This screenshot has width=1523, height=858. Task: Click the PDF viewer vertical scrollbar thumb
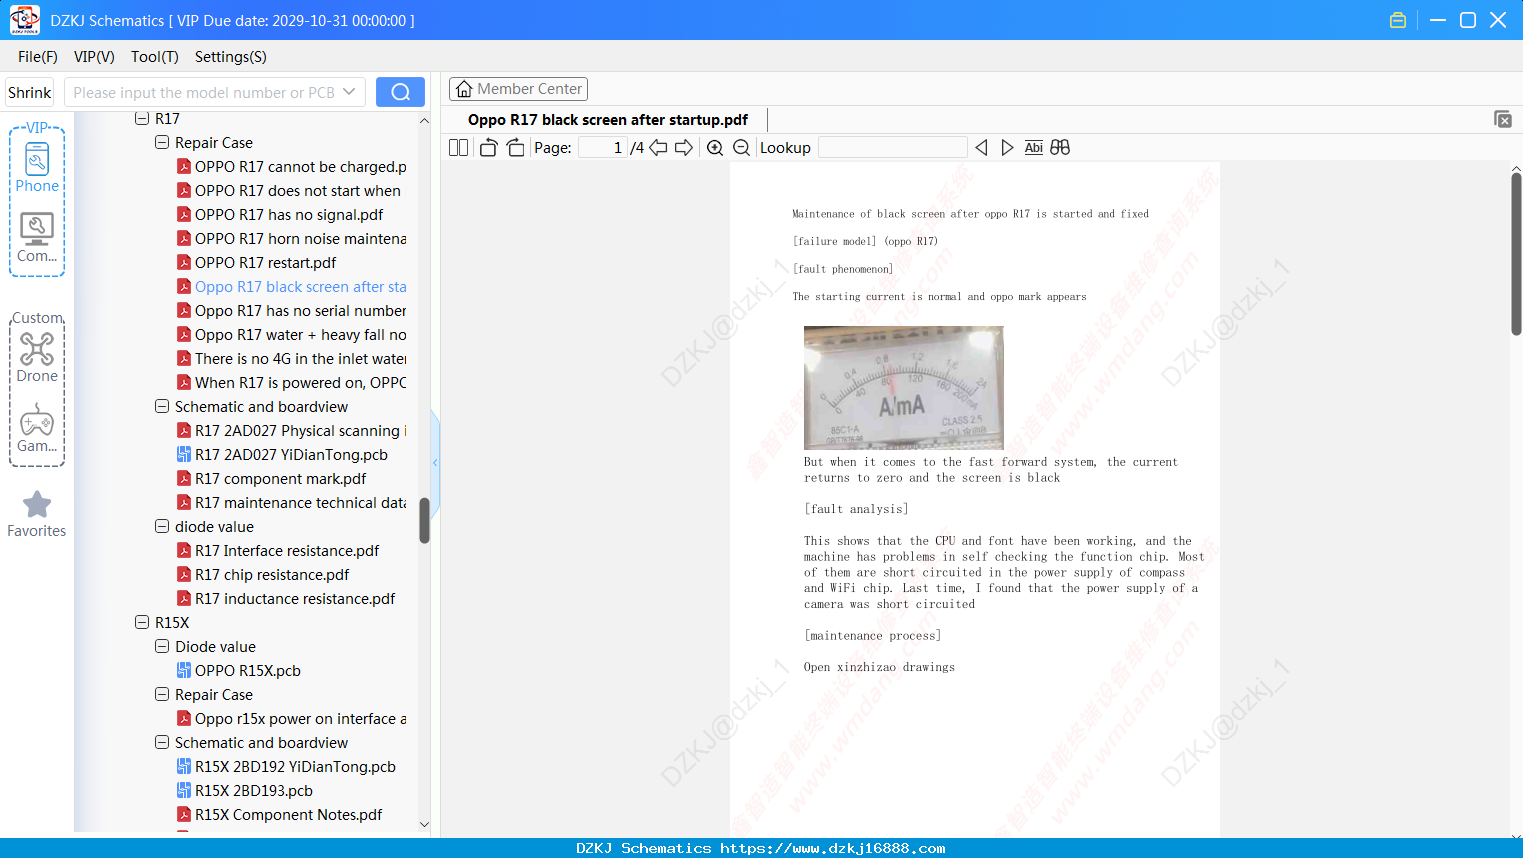tap(1516, 254)
